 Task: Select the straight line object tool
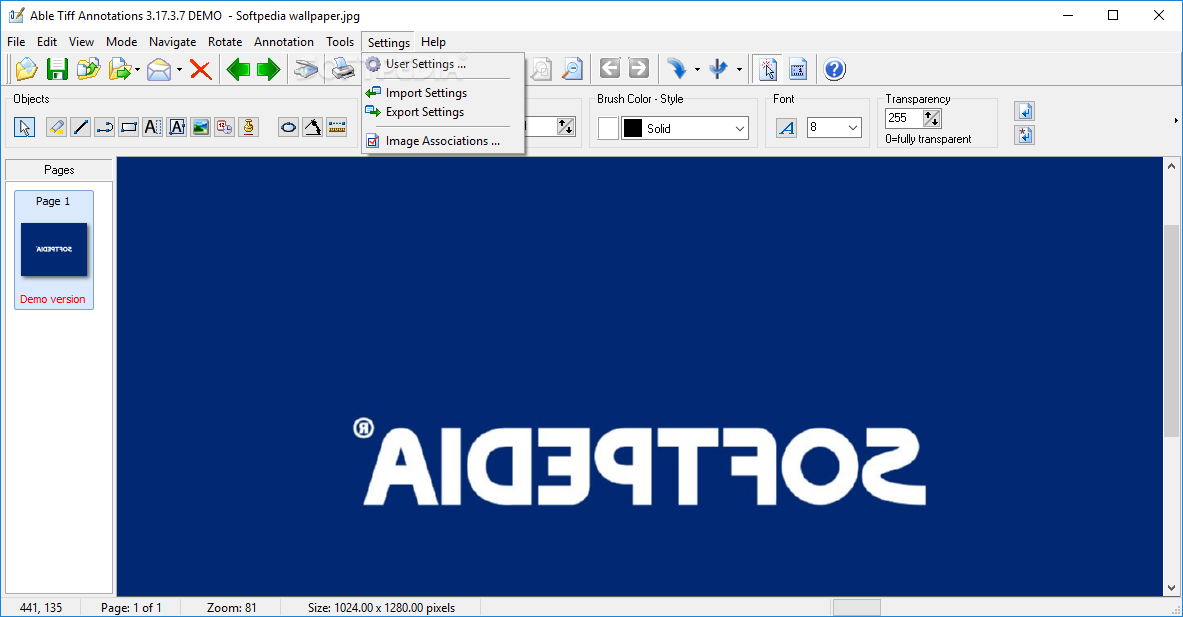tap(81, 127)
